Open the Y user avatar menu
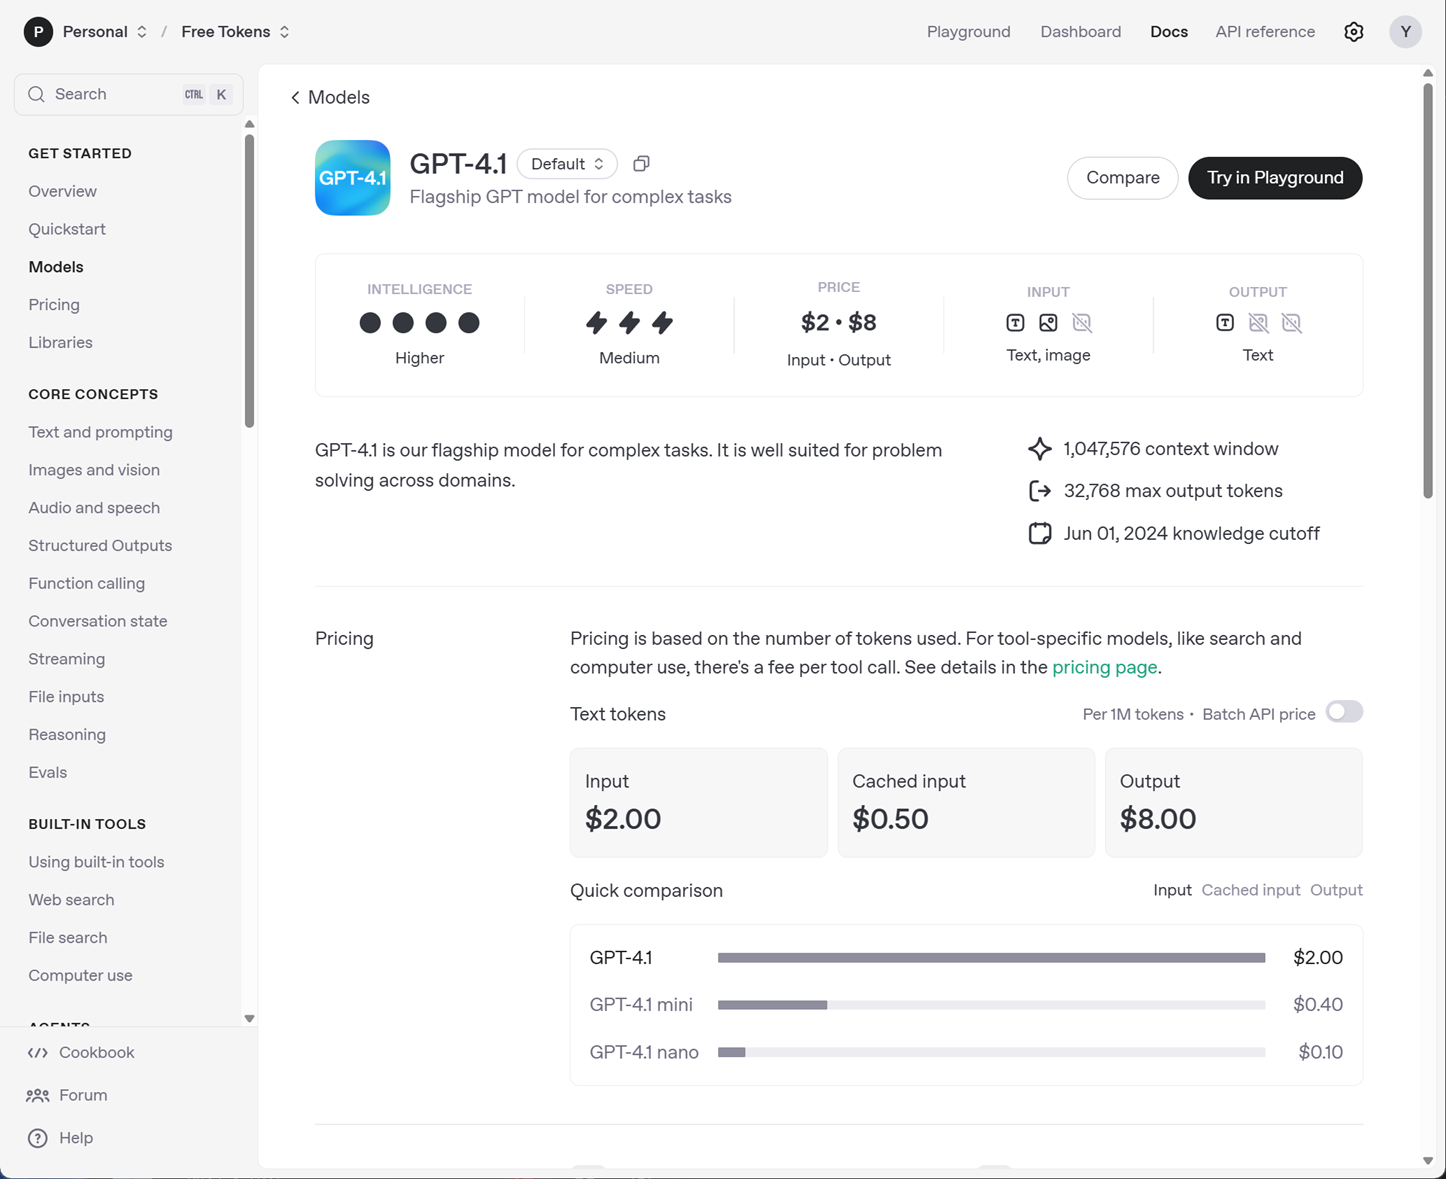1446x1179 pixels. 1405,32
